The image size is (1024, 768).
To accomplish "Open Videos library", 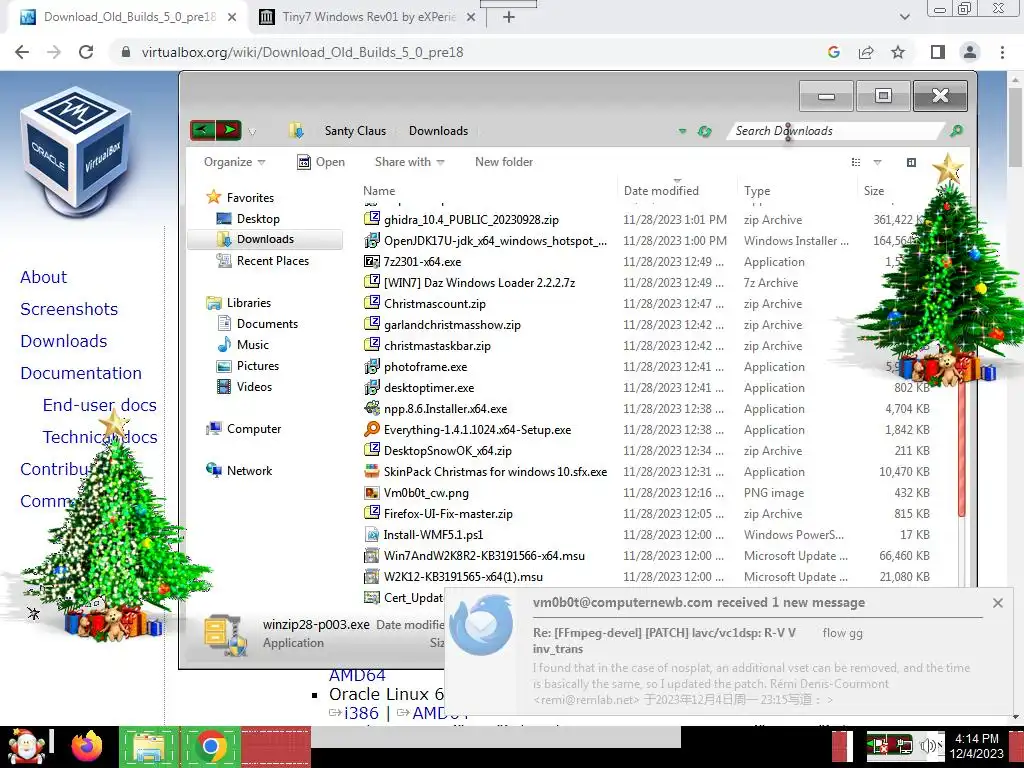I will (244, 387).
